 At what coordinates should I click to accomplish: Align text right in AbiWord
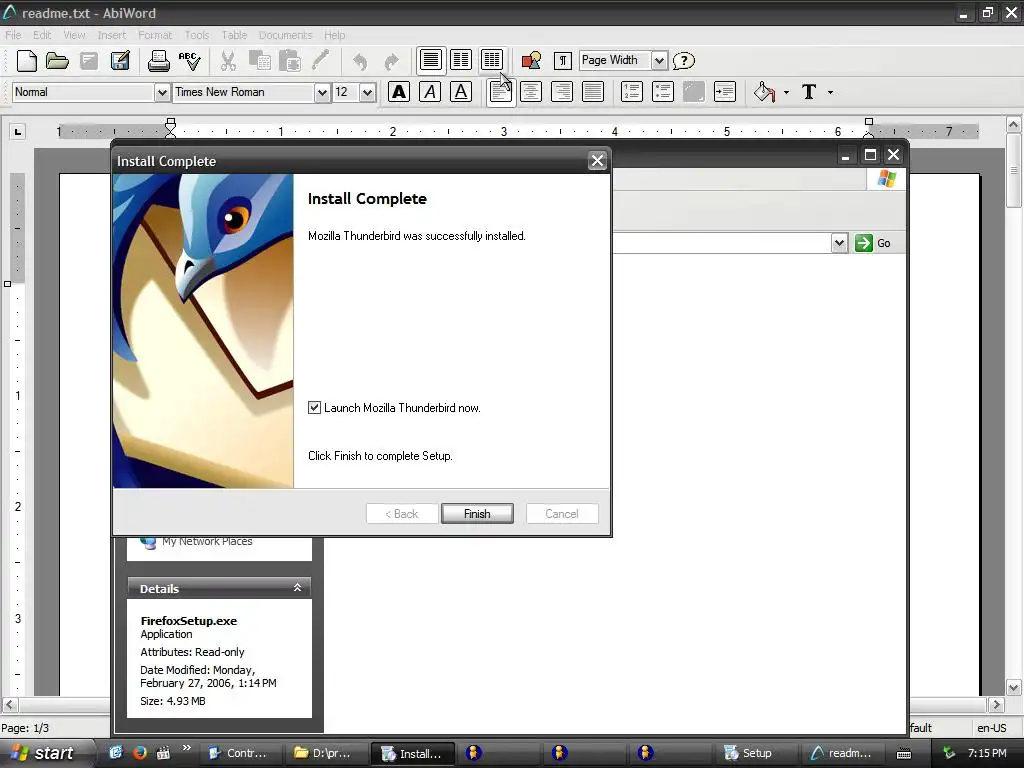pos(562,92)
